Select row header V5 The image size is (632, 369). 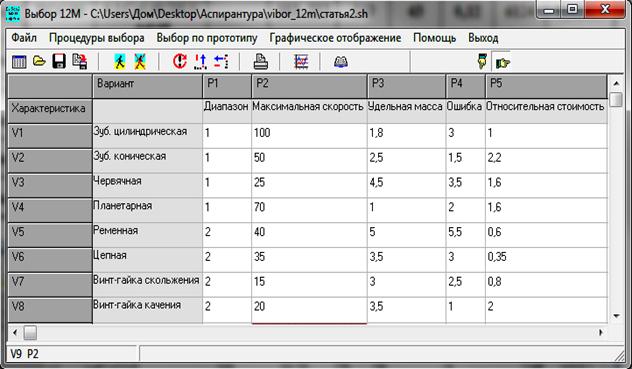pos(50,235)
